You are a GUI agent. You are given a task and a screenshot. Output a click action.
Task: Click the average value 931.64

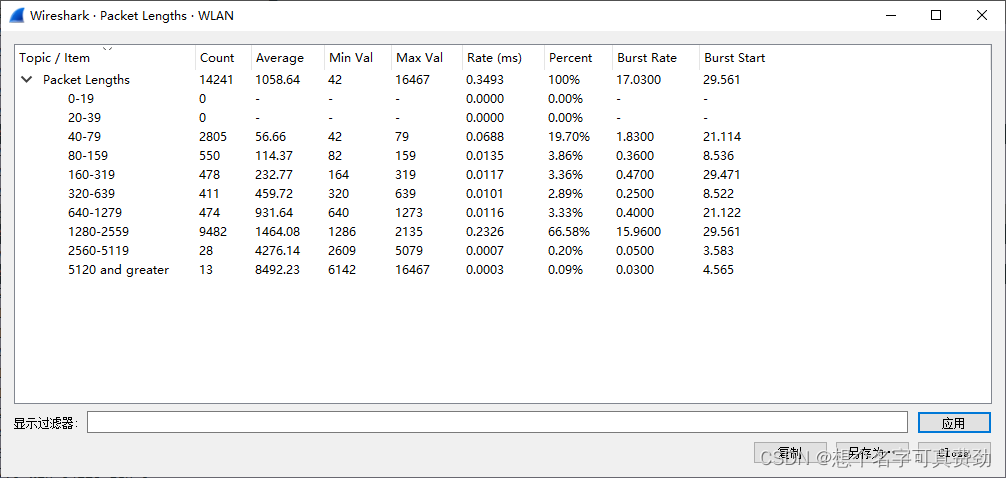[x=275, y=212]
